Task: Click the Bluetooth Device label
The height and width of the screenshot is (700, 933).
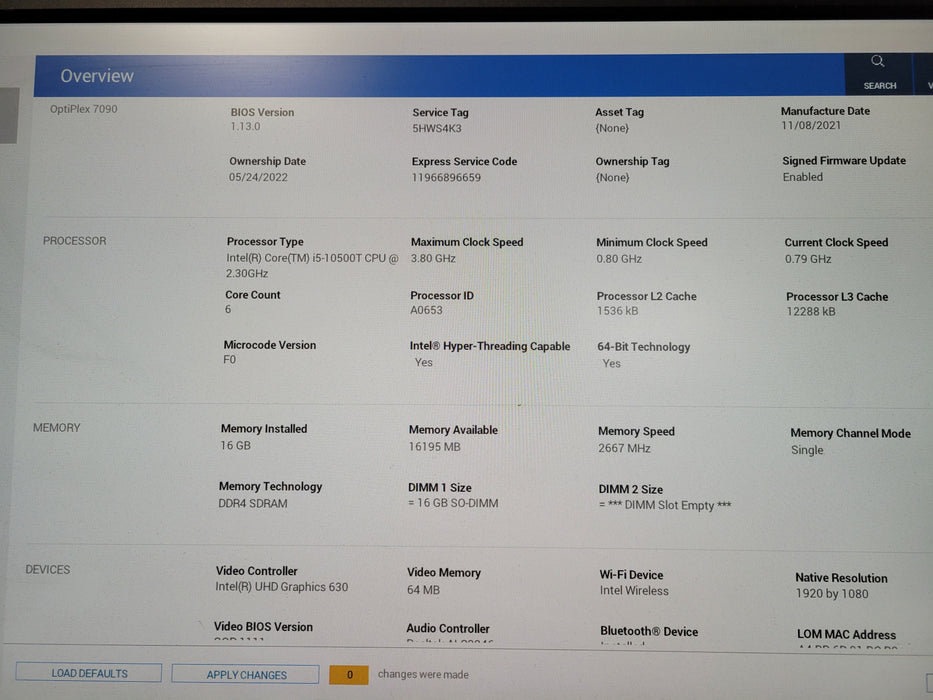Action: pyautogui.click(x=649, y=632)
